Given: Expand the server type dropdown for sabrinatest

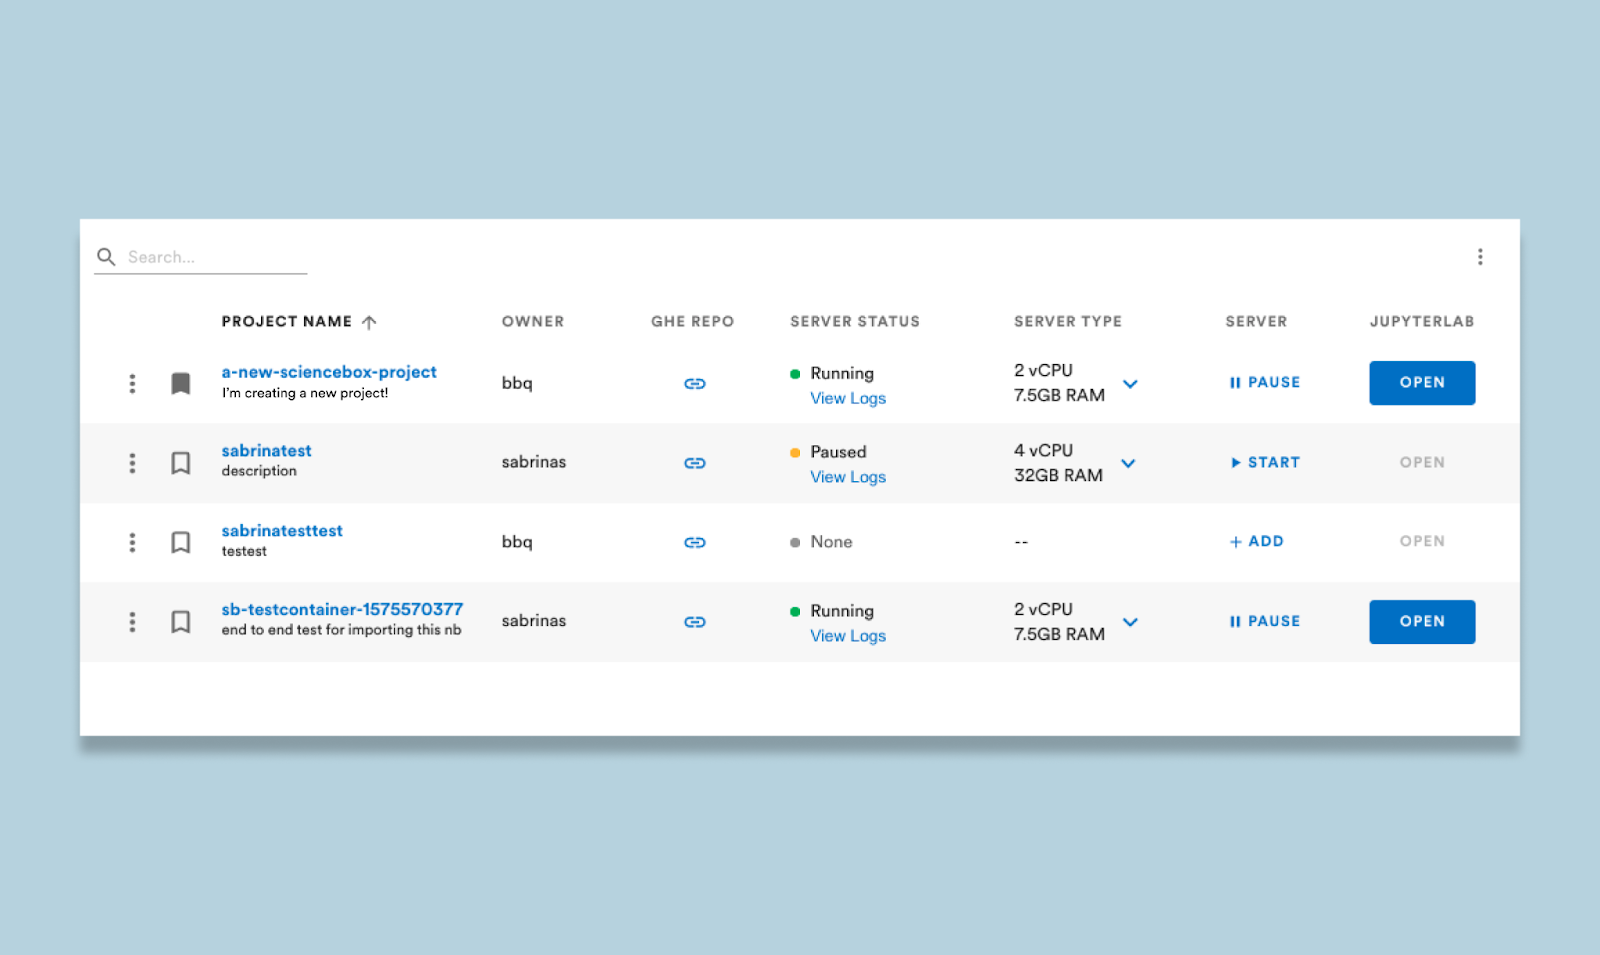Looking at the screenshot, I should coord(1130,463).
